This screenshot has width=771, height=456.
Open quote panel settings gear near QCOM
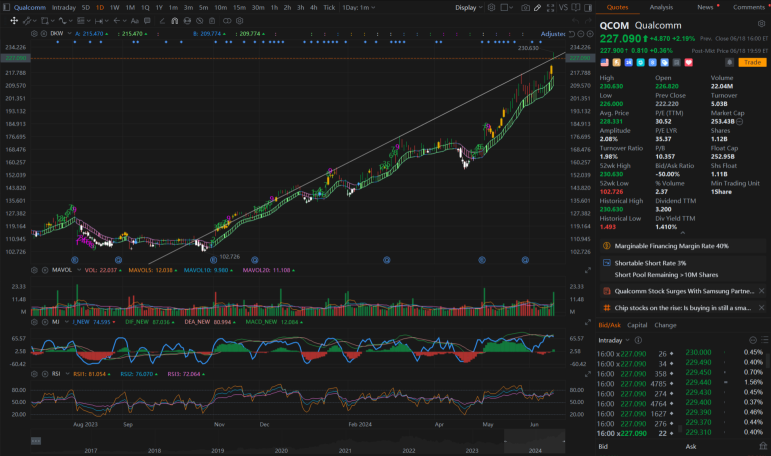761,24
